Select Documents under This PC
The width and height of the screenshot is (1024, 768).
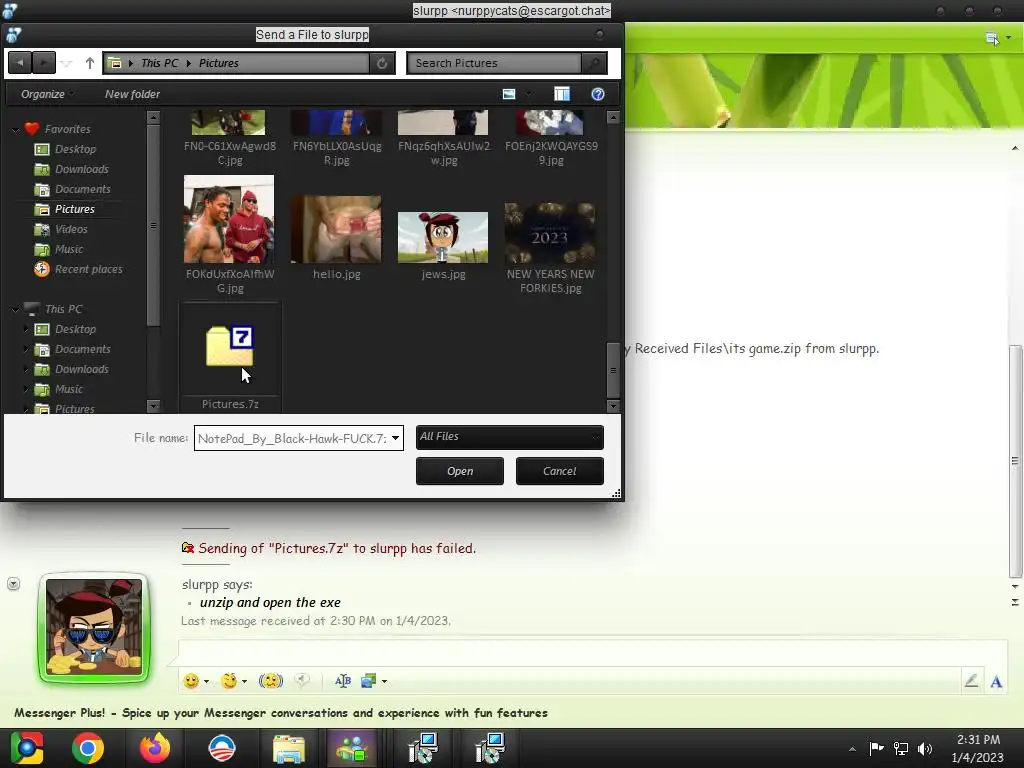click(x=72, y=349)
